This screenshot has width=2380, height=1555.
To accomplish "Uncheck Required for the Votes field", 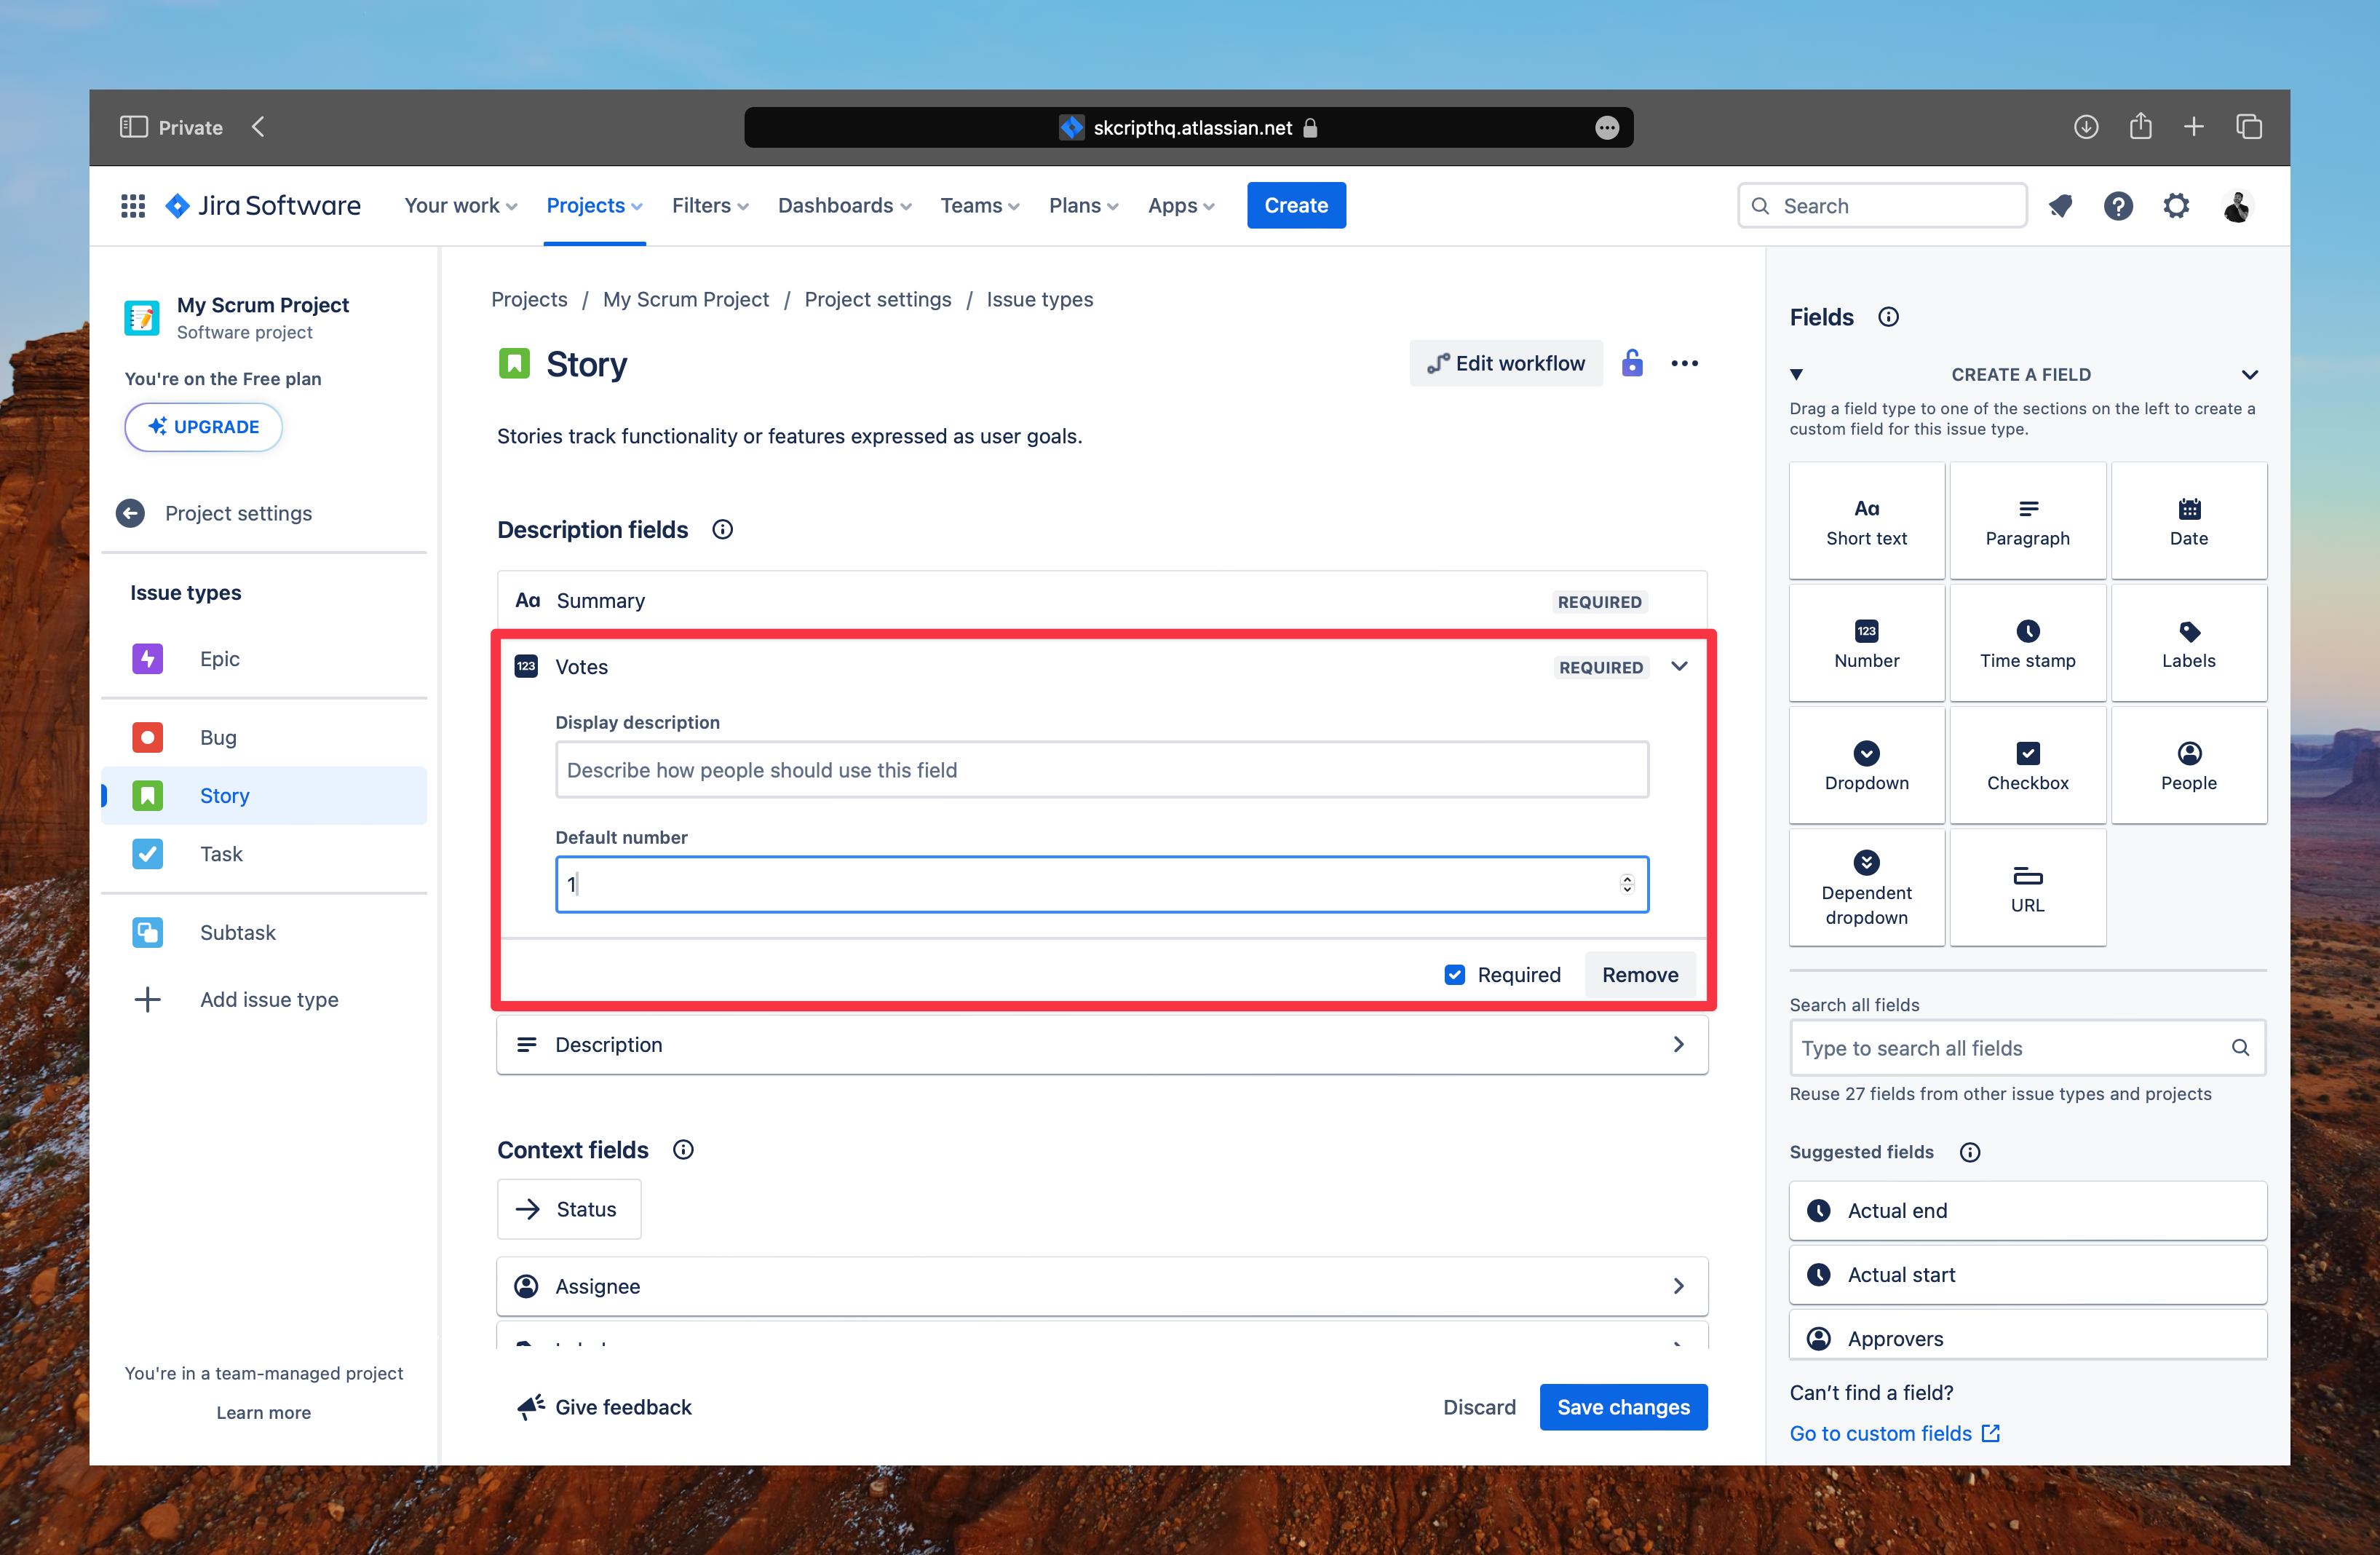I will (x=1455, y=974).
